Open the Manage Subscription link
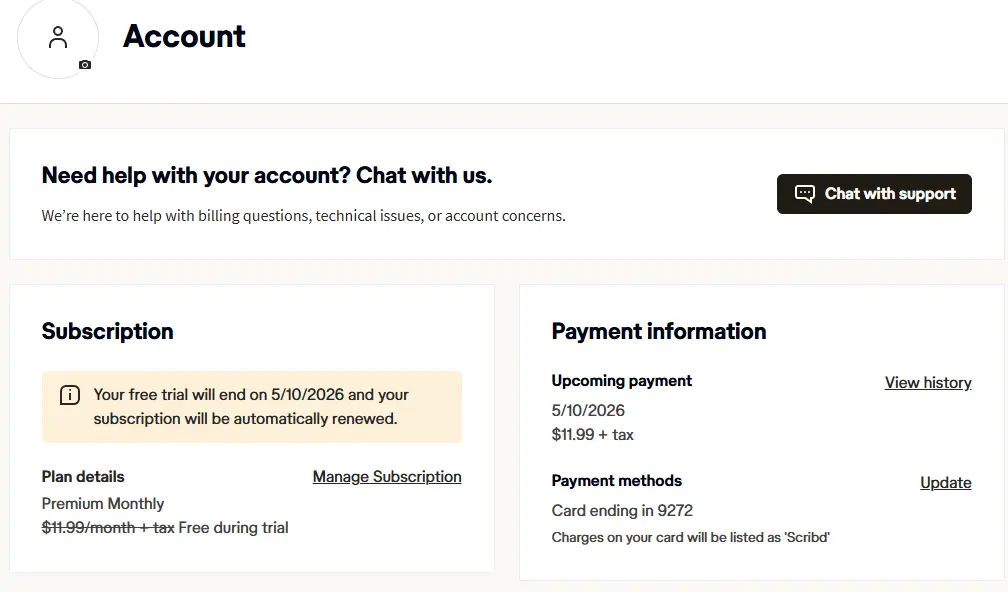The height and width of the screenshot is (592, 1008). [x=387, y=477]
